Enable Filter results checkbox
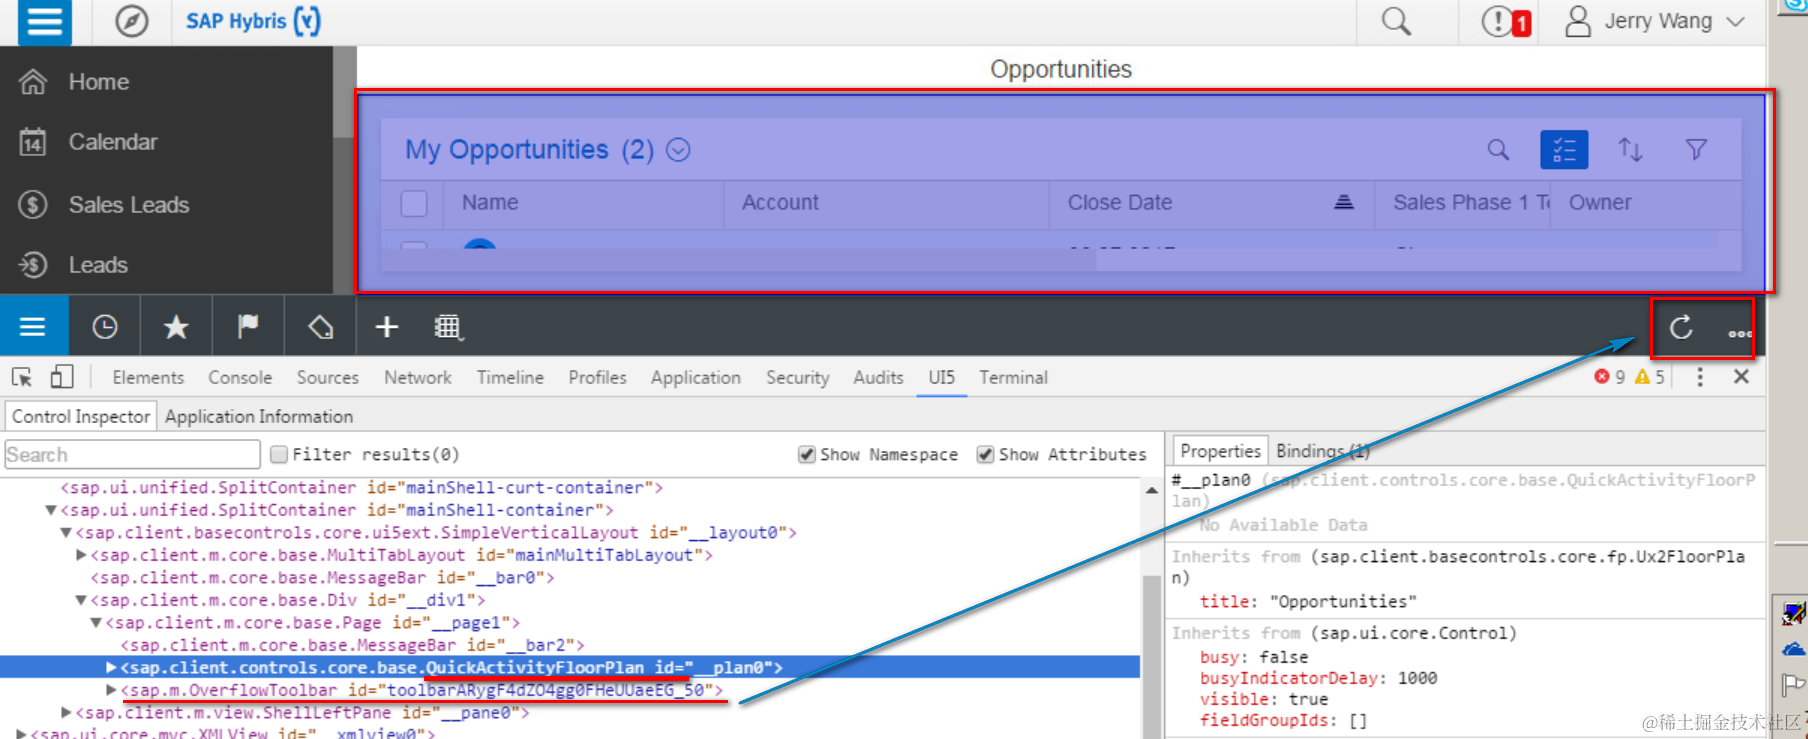This screenshot has width=1808, height=739. click(x=279, y=455)
